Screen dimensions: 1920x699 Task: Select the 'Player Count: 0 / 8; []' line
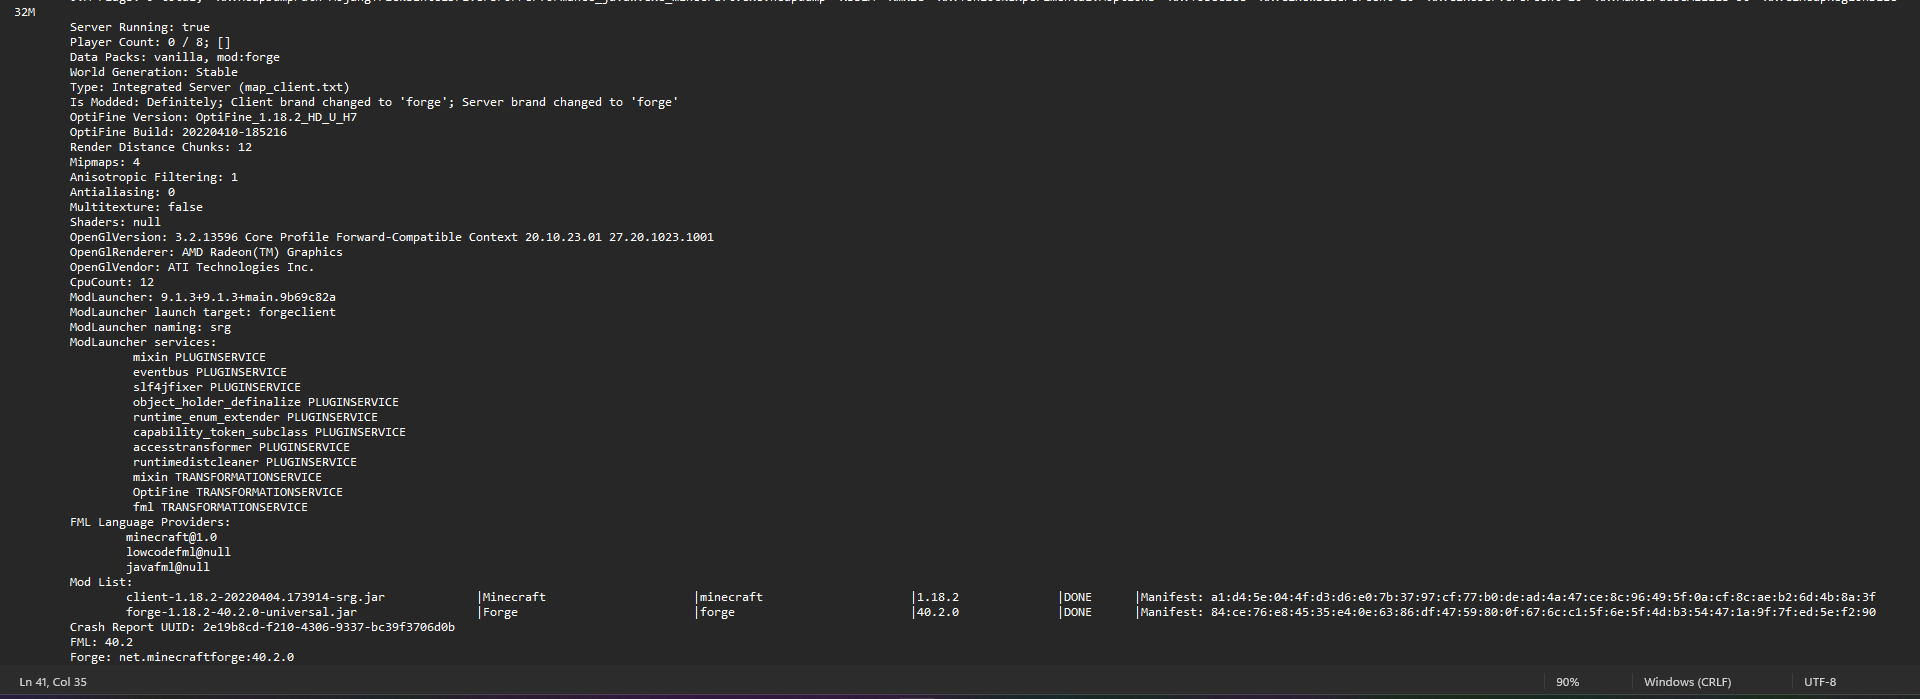150,42
